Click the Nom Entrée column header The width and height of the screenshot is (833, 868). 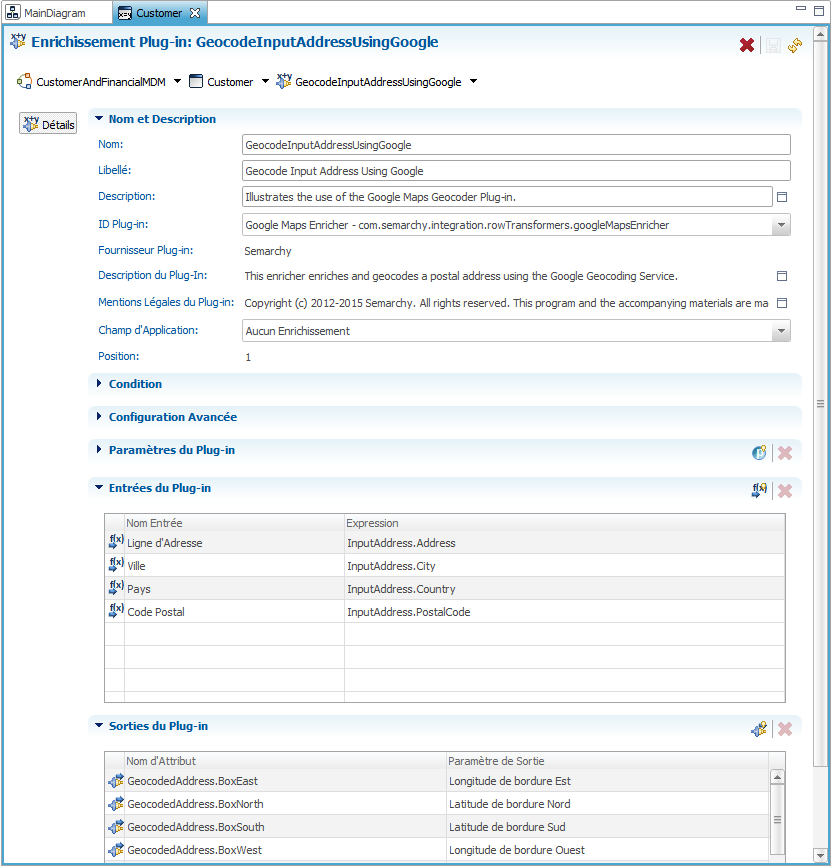234,523
